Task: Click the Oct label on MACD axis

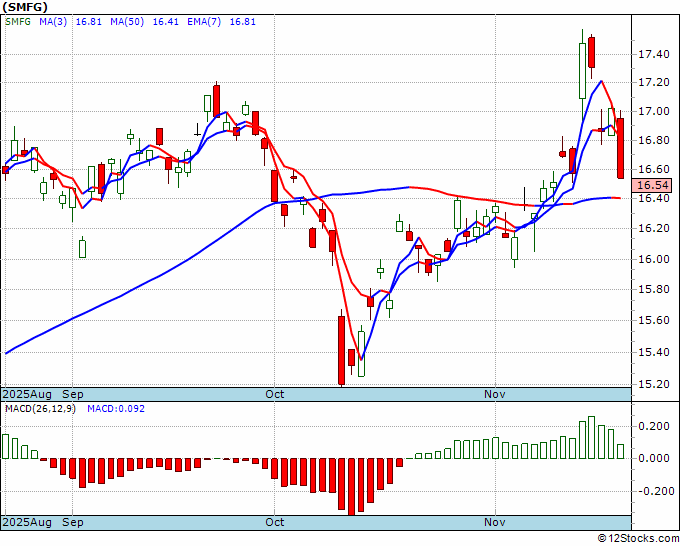Action: [275, 522]
